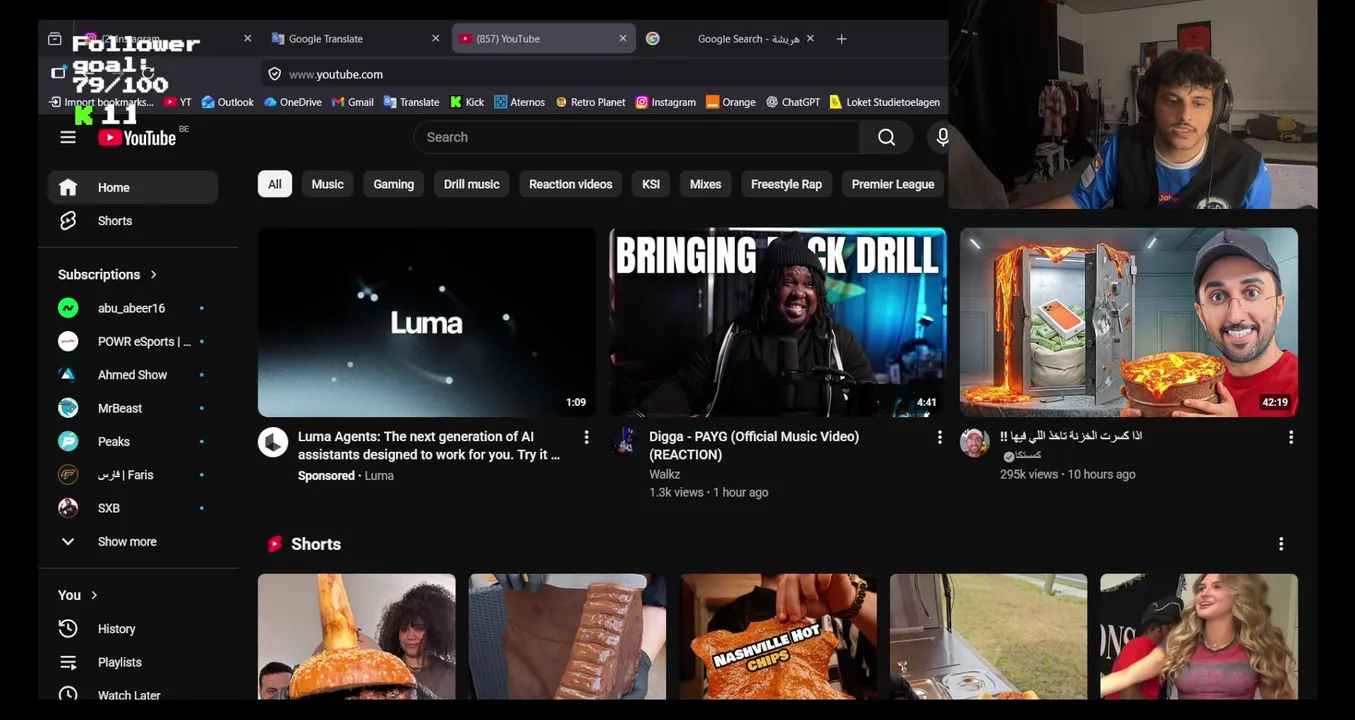1355x720 pixels.
Task: Select the Freestyle Rap chip
Action: [x=786, y=184]
